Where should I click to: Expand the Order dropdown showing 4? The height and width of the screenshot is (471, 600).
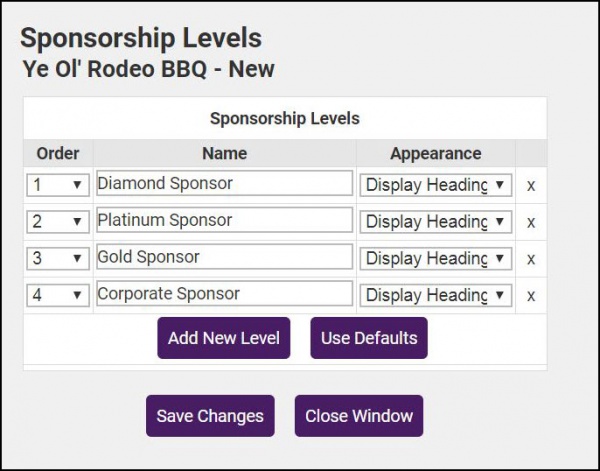click(58, 295)
